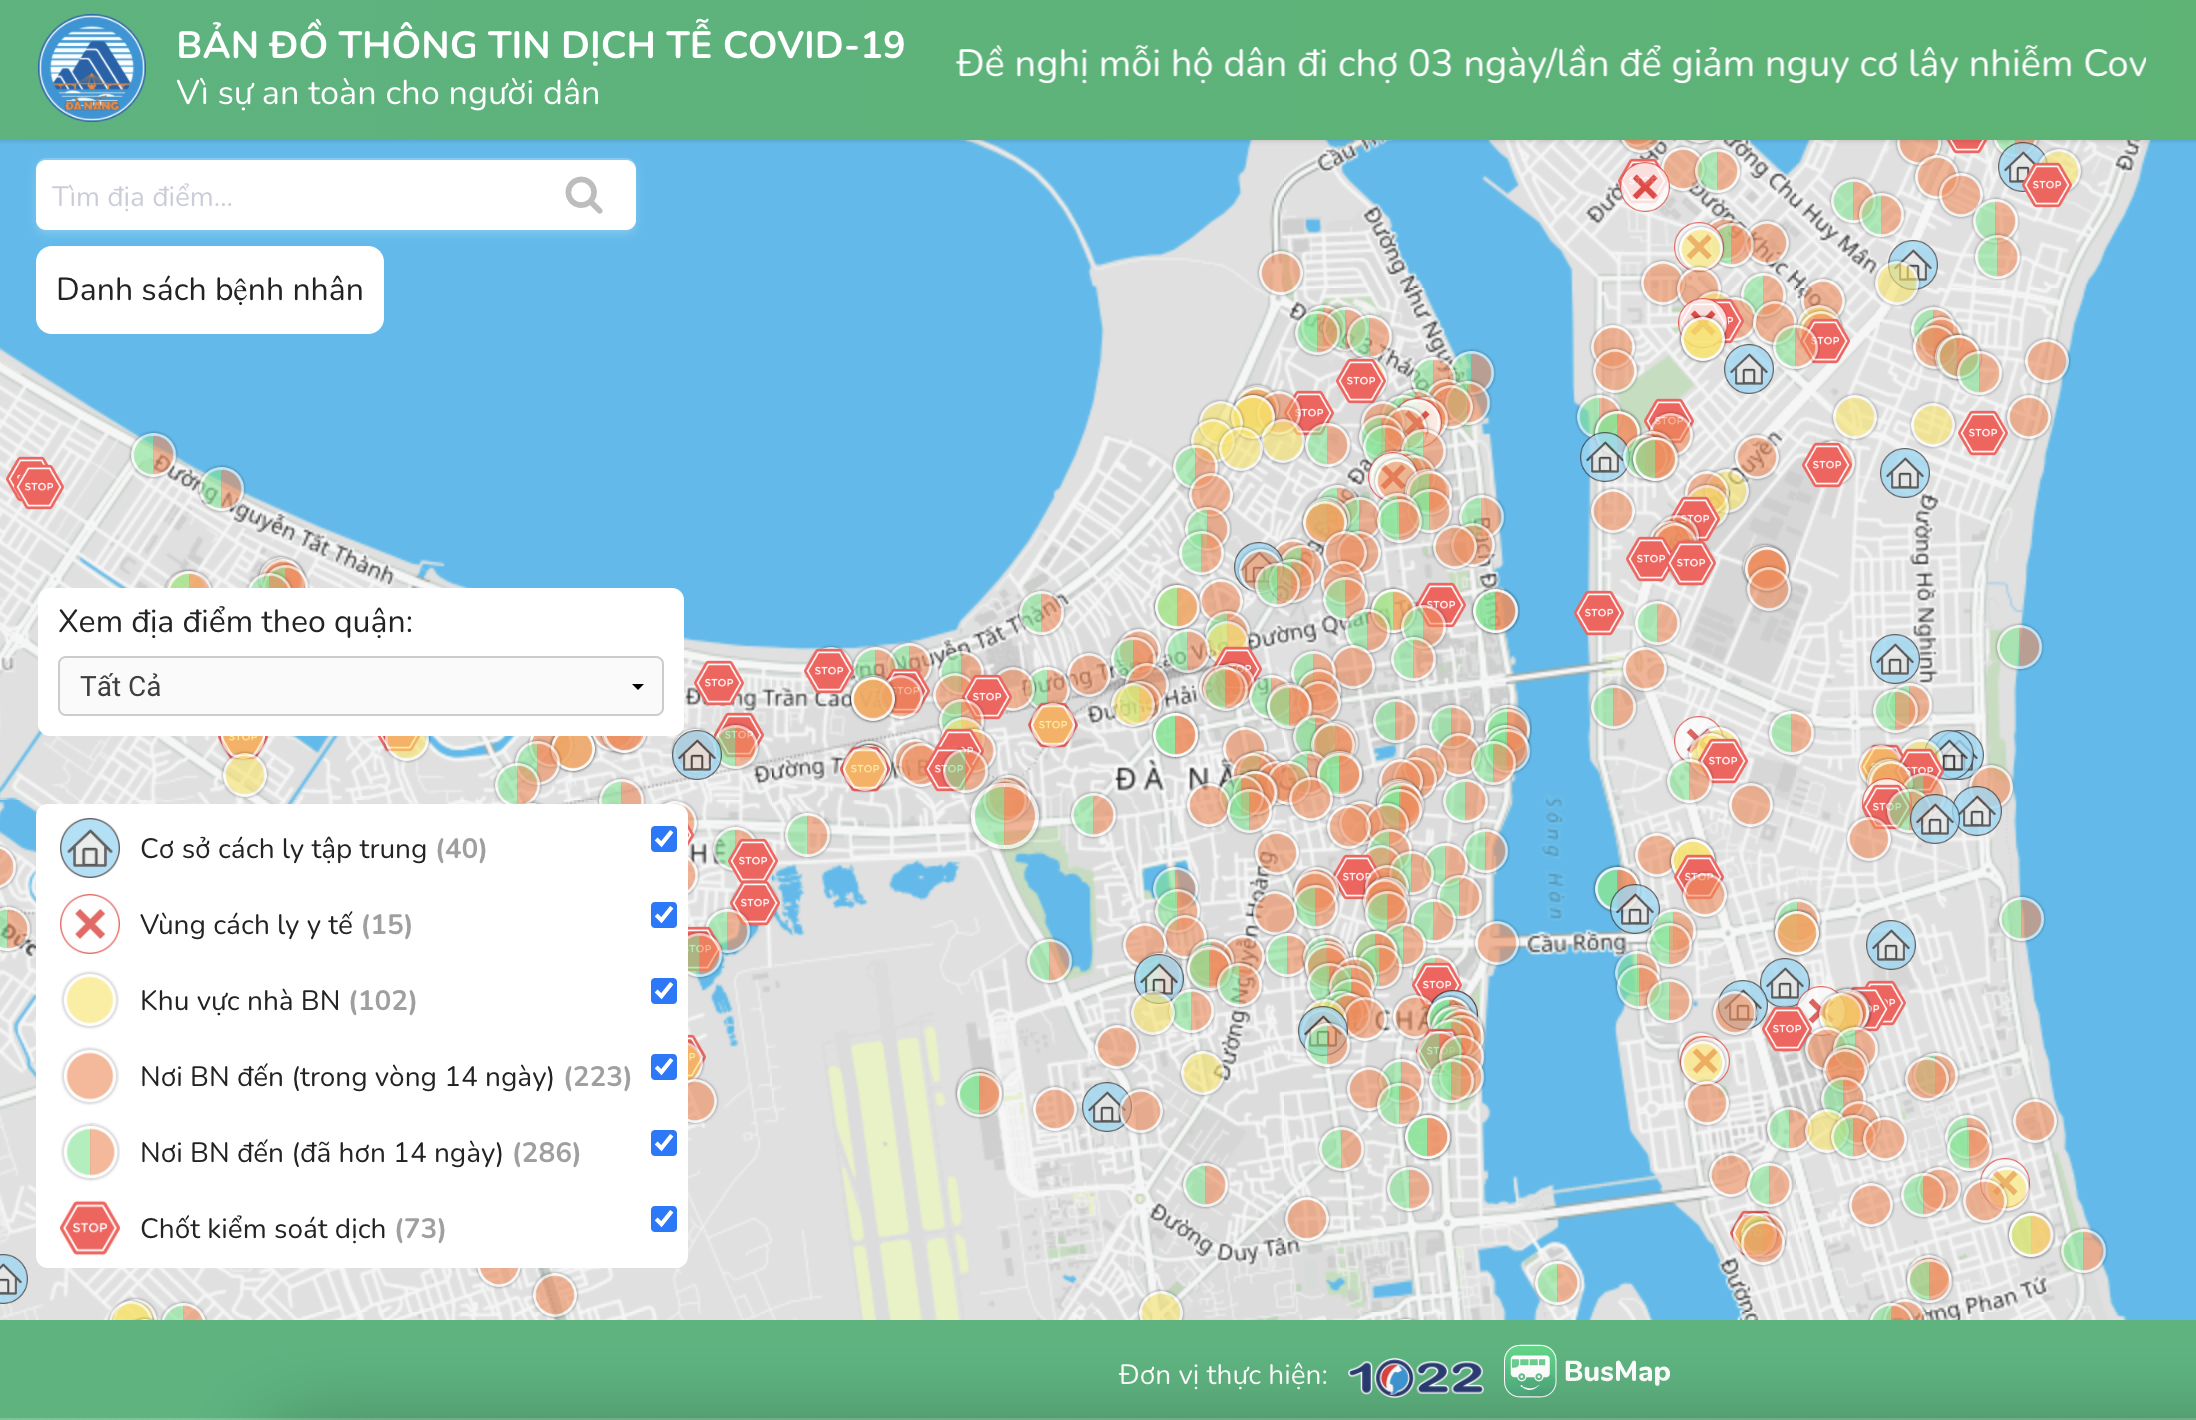Select largest green-orange marker southwest of ĐÀ NẴNG label
The width and height of the screenshot is (2196, 1420).
1004,814
